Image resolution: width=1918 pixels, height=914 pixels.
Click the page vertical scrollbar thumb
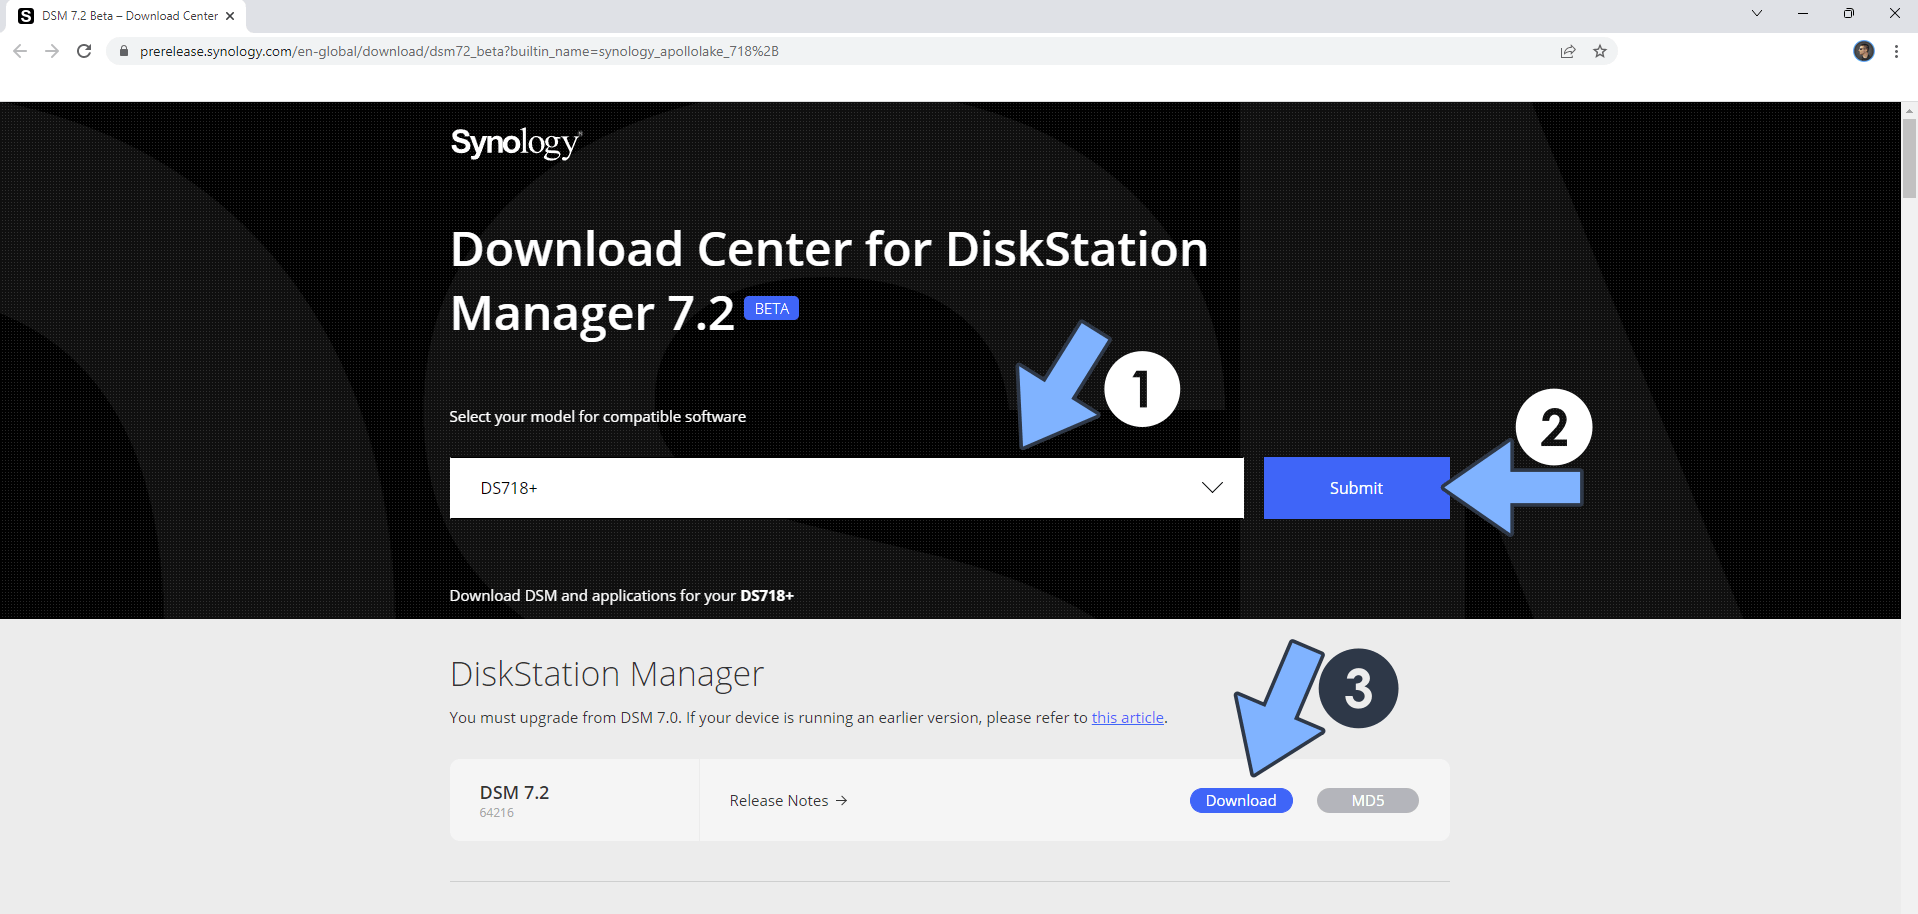(1909, 158)
